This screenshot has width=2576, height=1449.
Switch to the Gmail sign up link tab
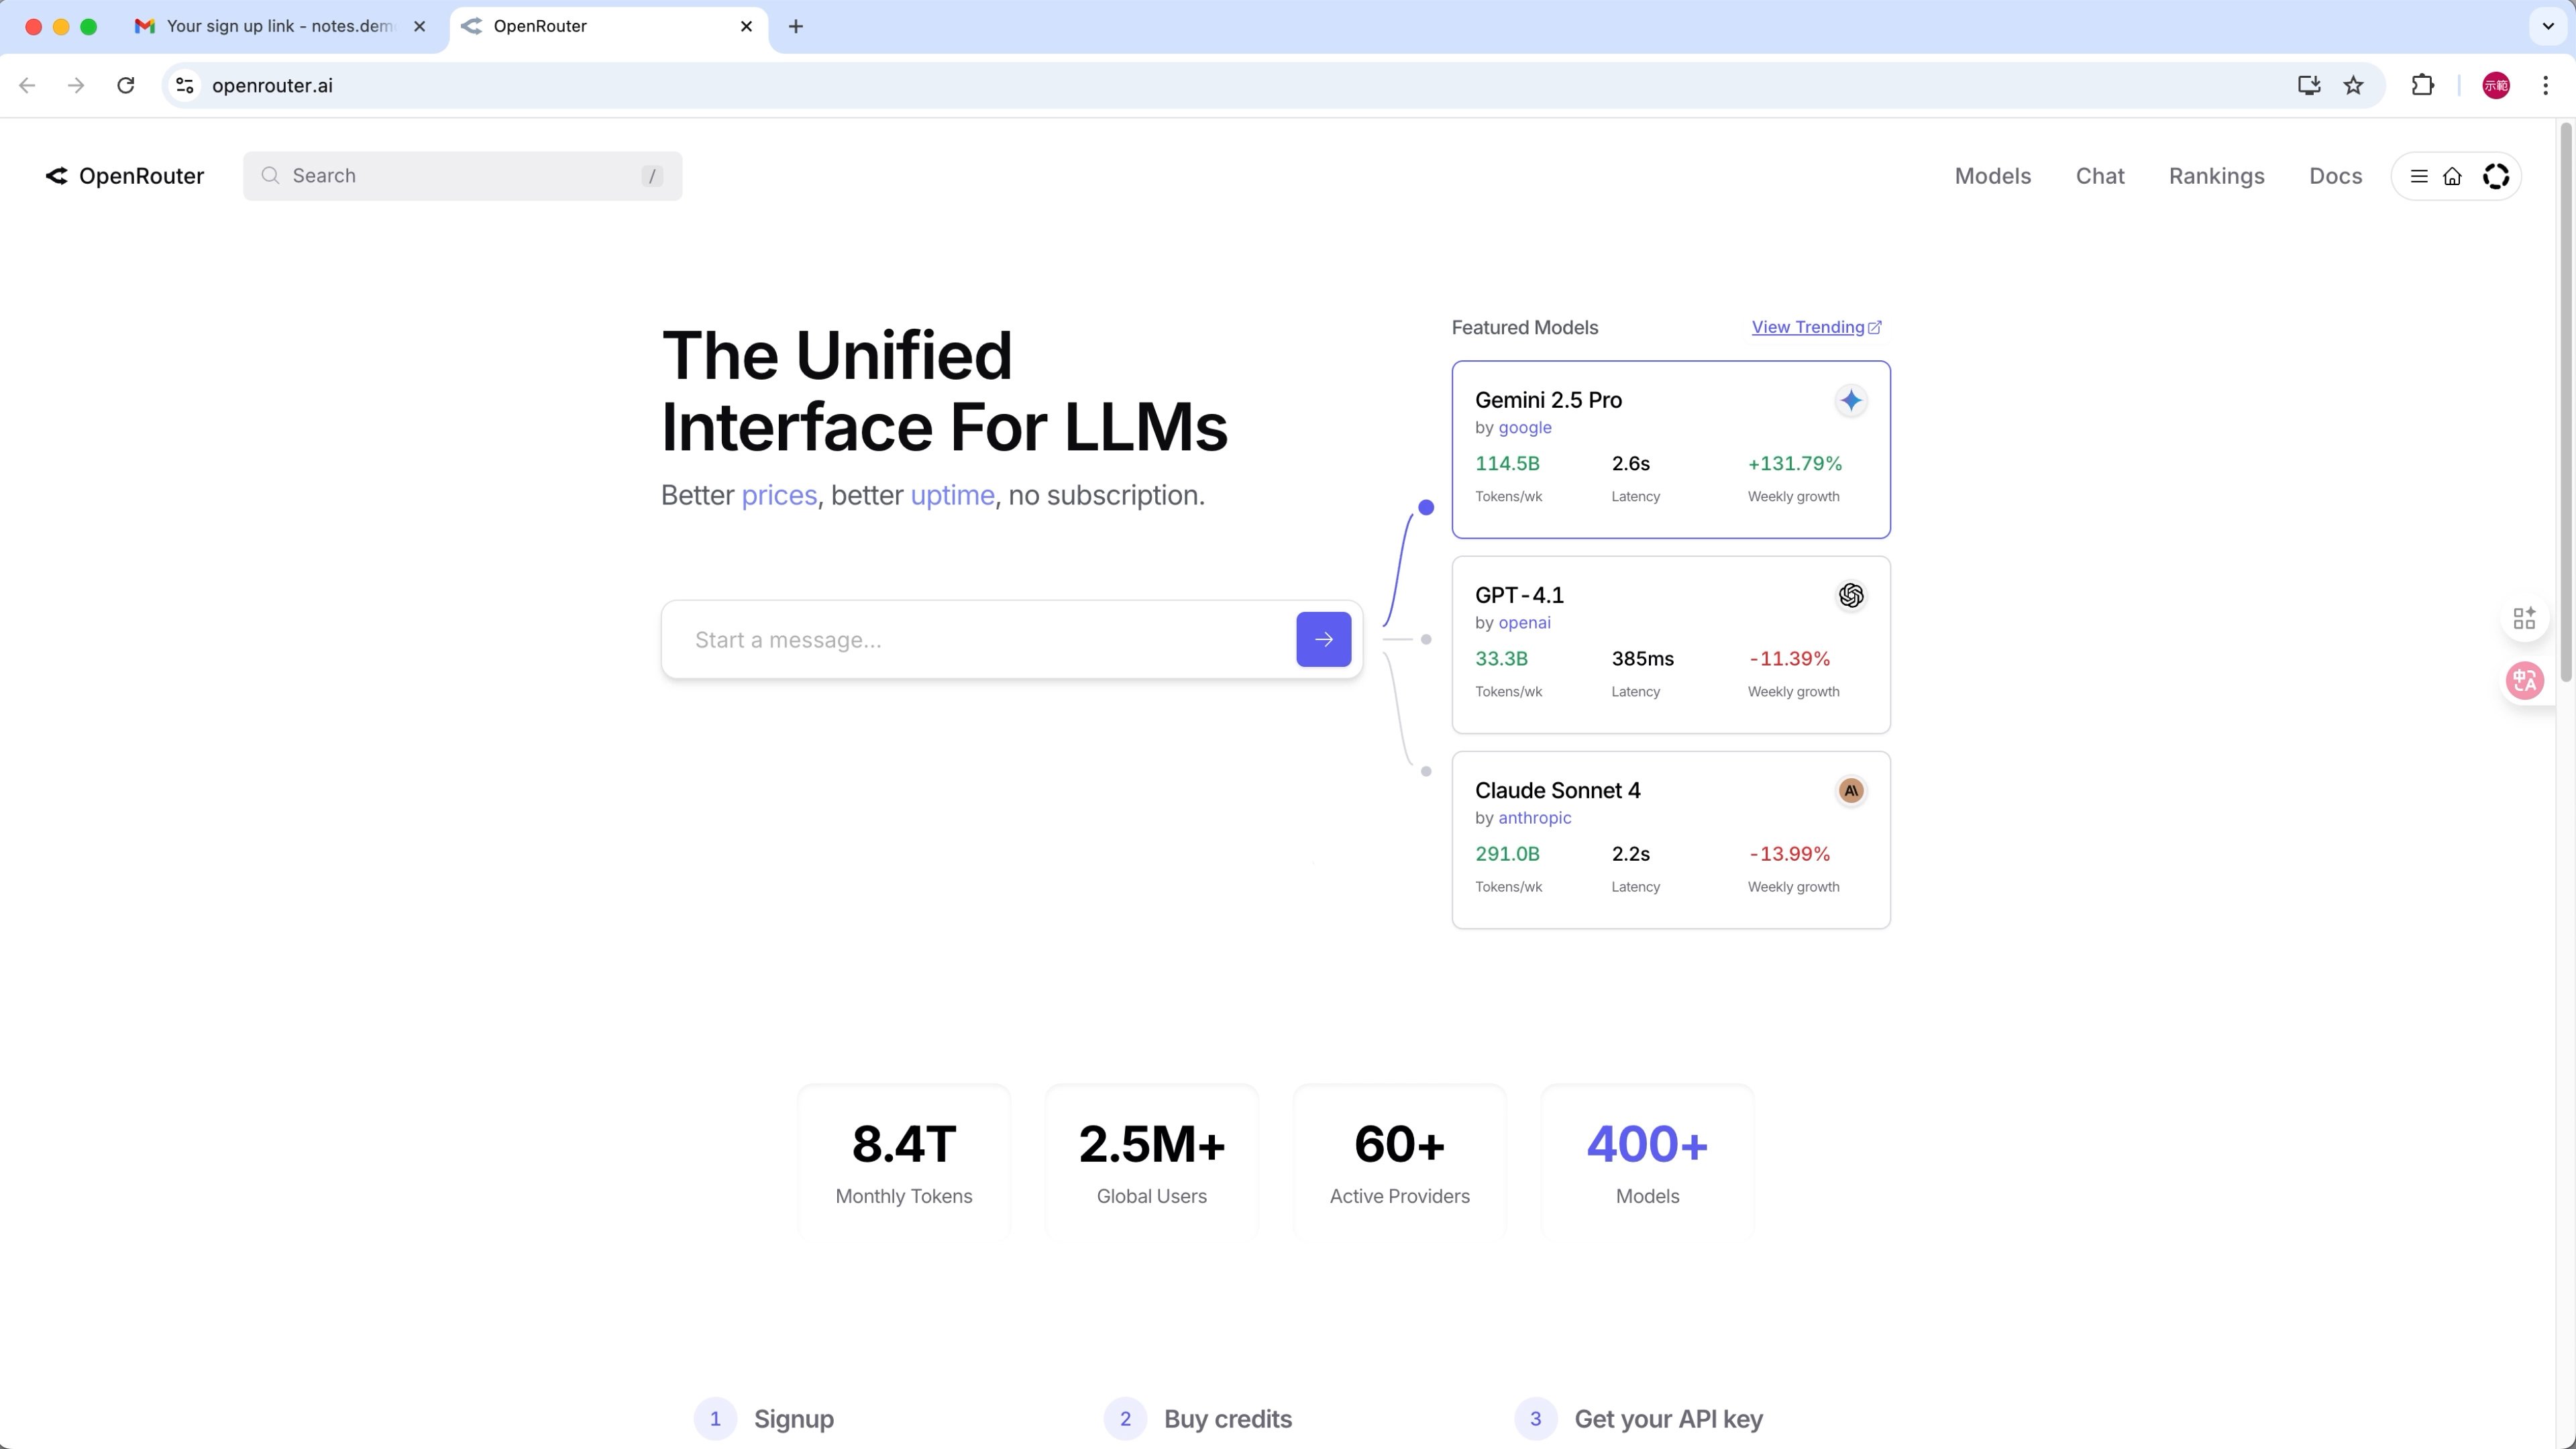[x=280, y=26]
